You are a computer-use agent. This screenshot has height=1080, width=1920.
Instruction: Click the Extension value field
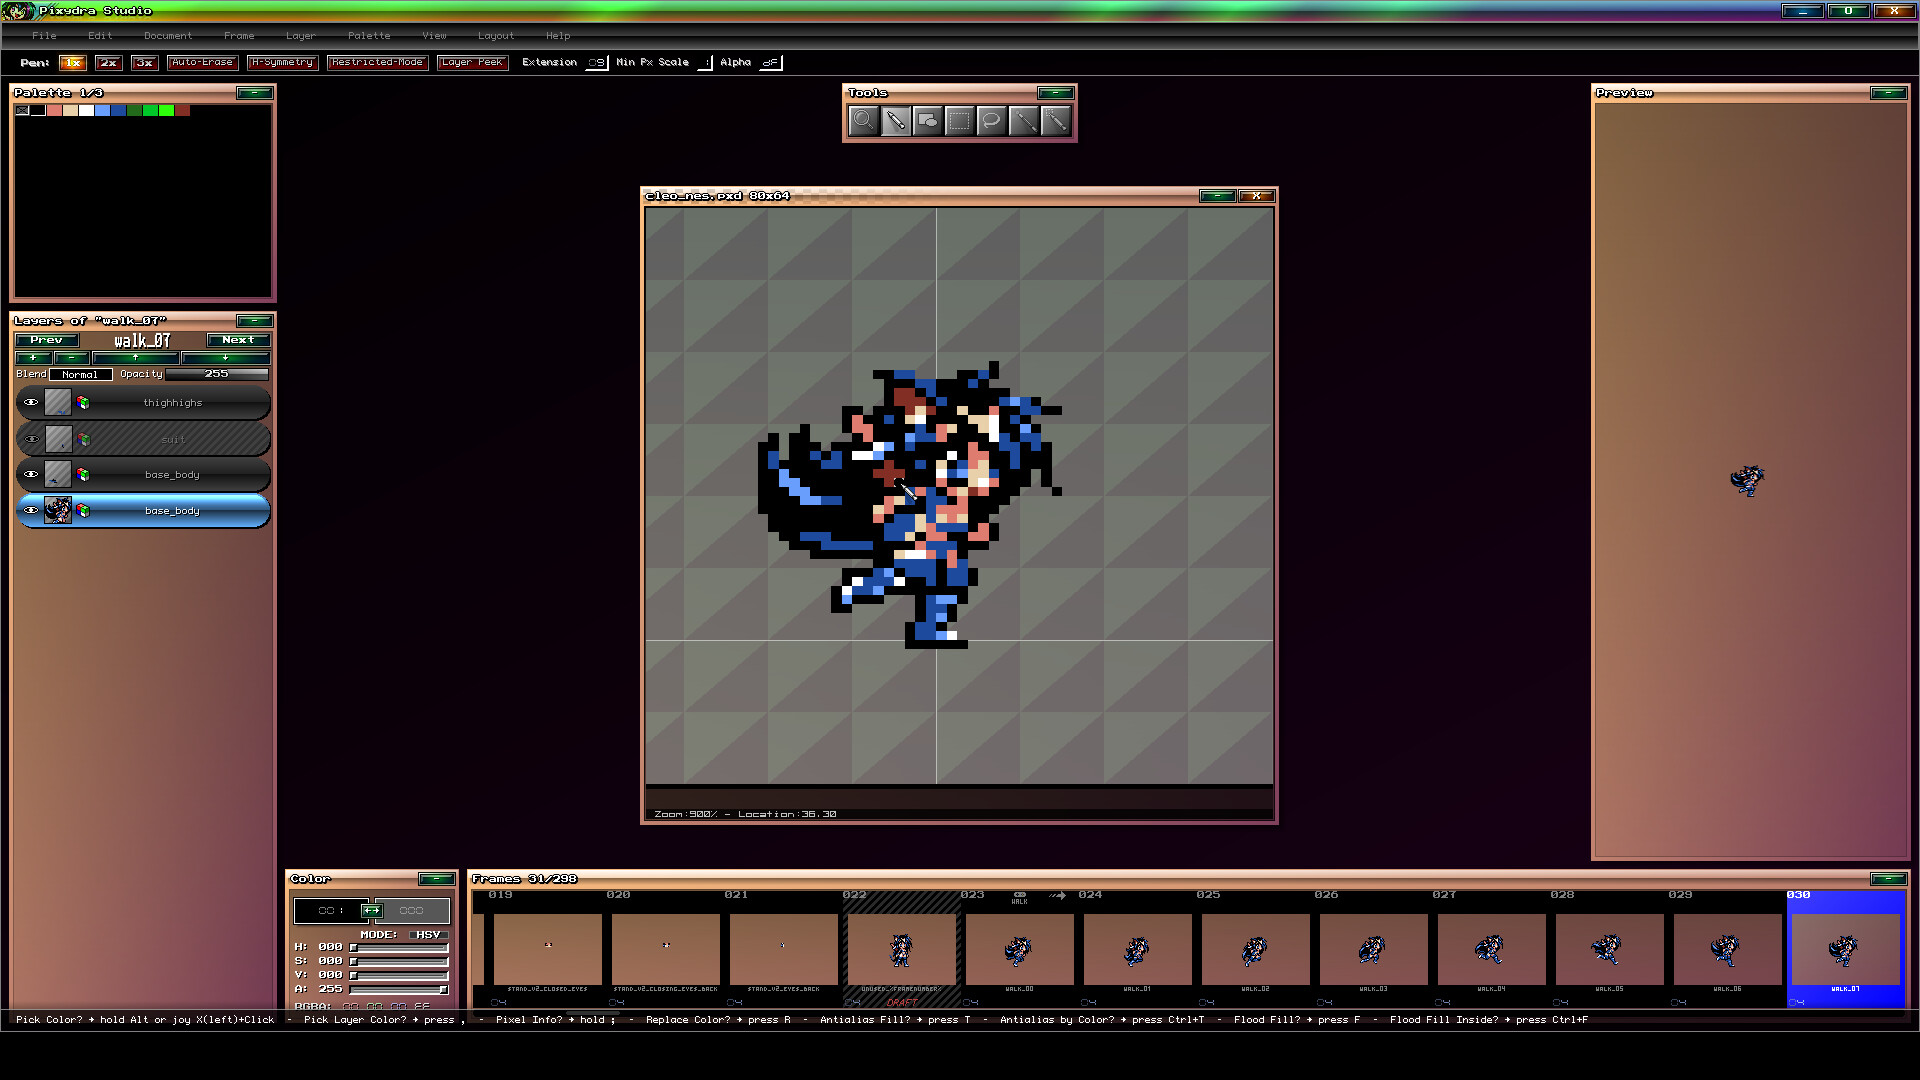[596, 62]
